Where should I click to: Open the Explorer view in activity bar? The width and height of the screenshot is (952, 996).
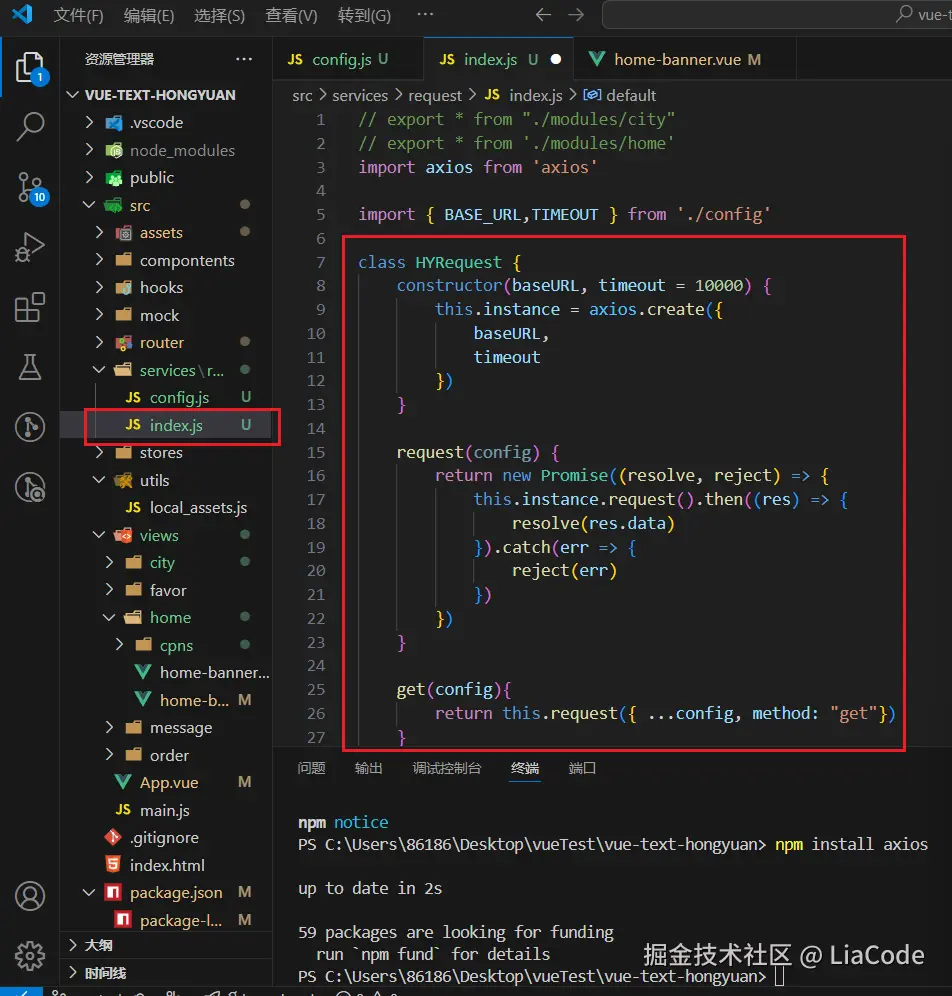(30, 67)
